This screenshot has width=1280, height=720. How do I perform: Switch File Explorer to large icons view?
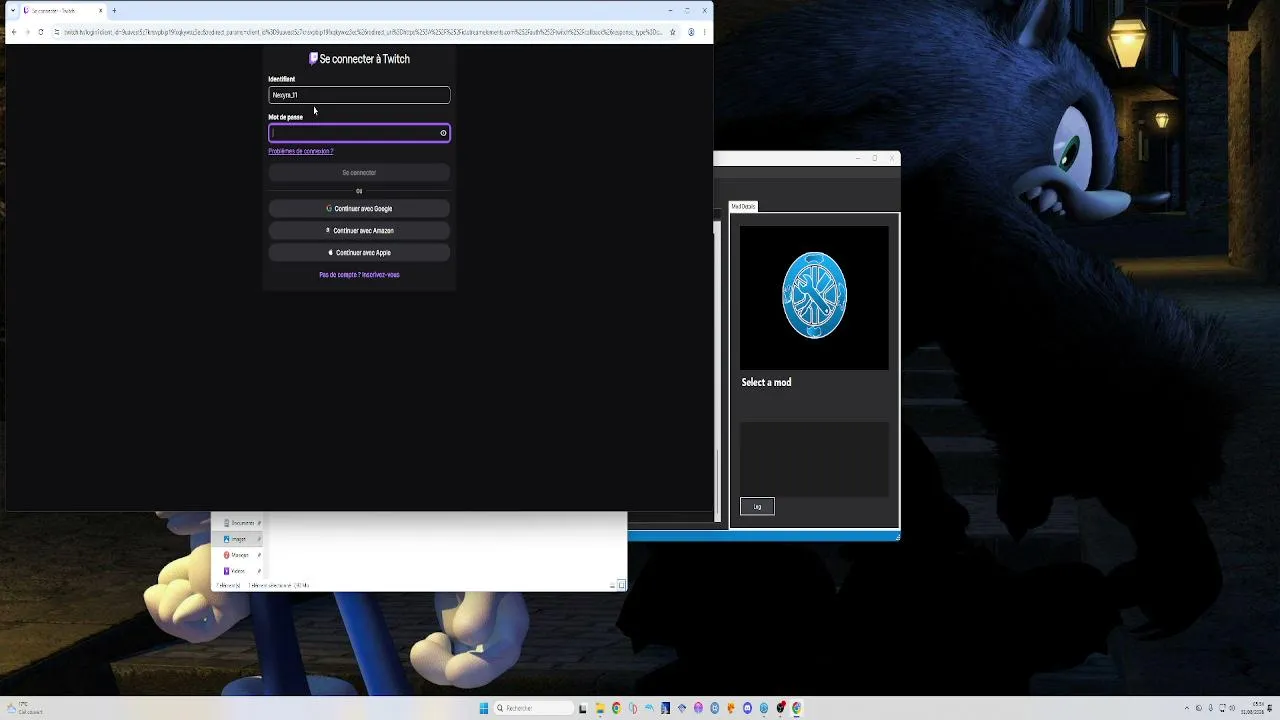pos(621,585)
